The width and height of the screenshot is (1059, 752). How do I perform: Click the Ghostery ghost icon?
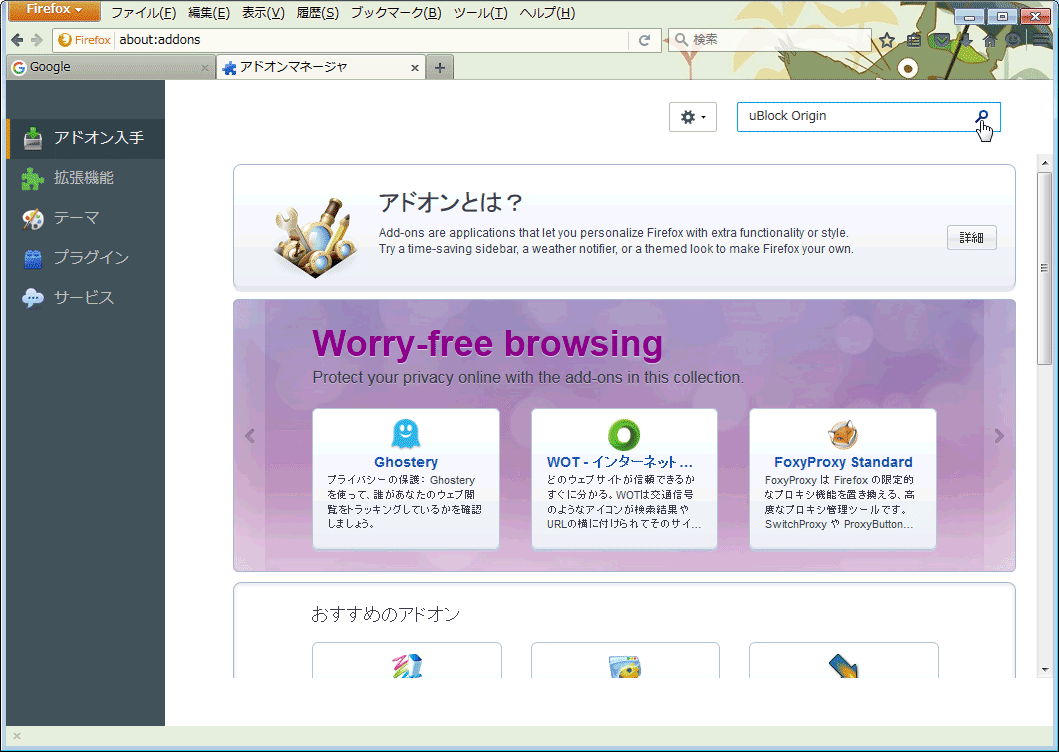405,434
